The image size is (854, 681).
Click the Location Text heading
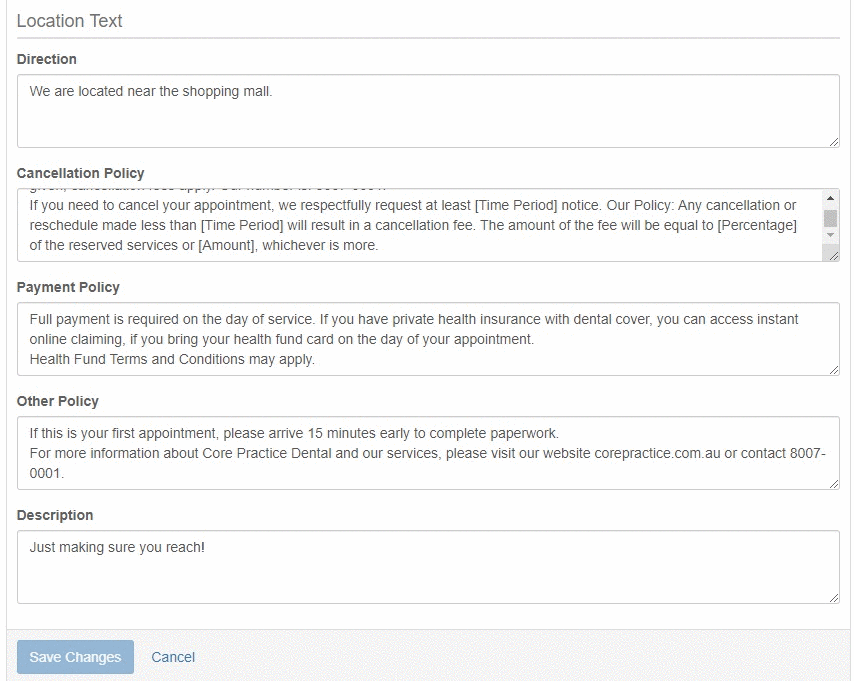70,21
